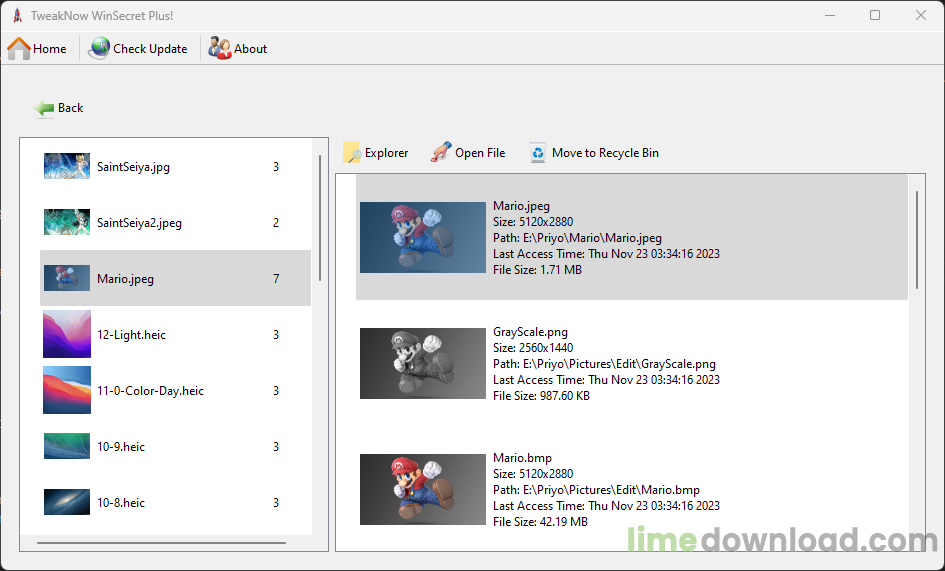This screenshot has width=945, height=571.
Task: Click the Open File icon
Action: coord(441,153)
